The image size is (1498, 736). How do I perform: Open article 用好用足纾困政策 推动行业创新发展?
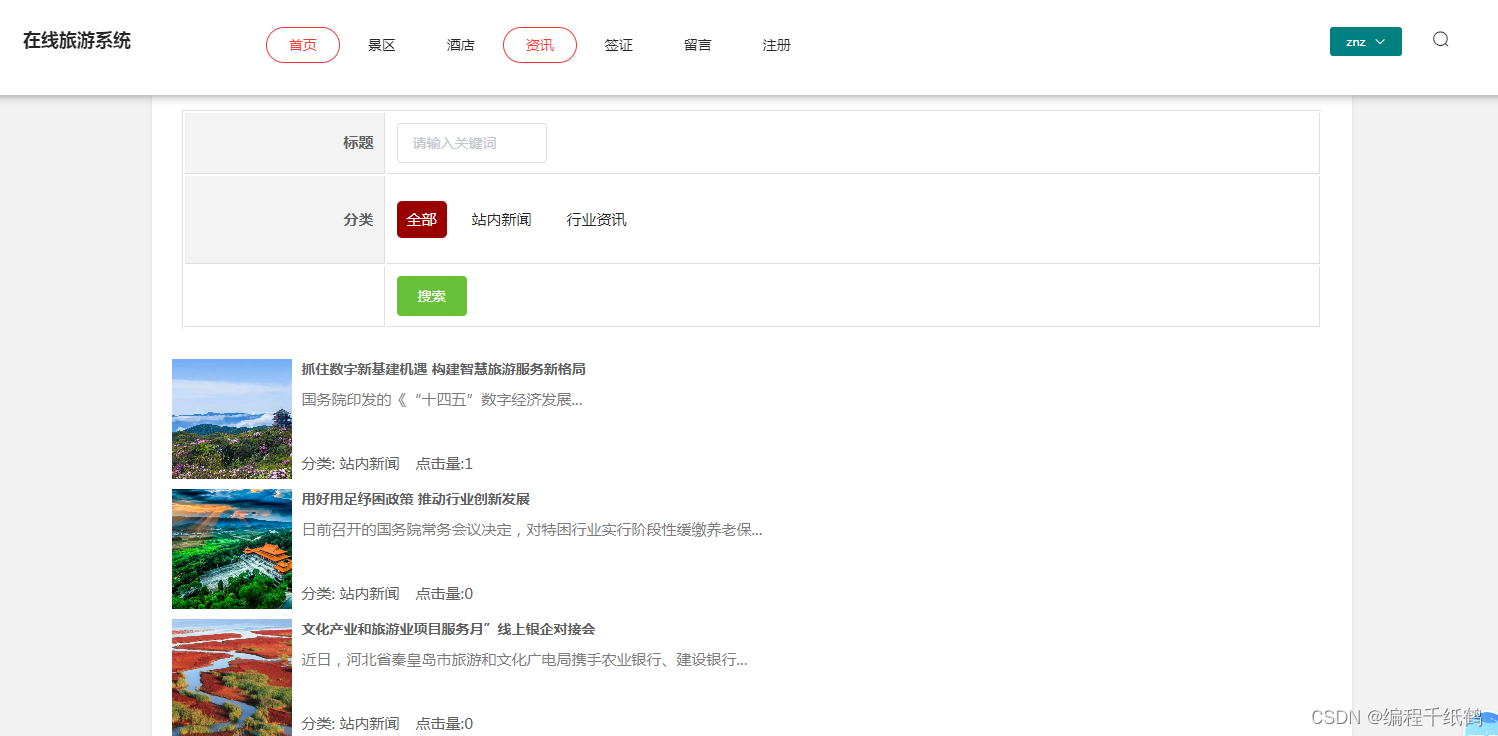tap(417, 498)
